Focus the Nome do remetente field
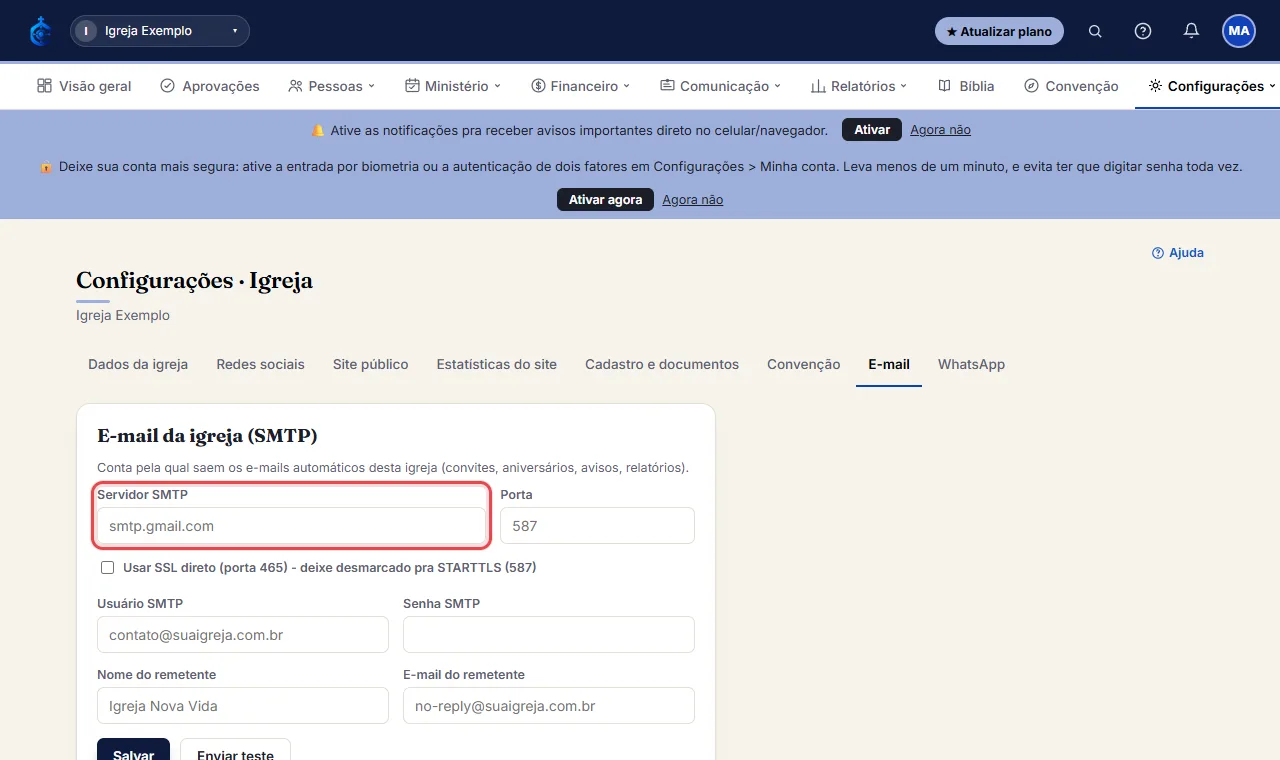The height and width of the screenshot is (760, 1280). 243,706
